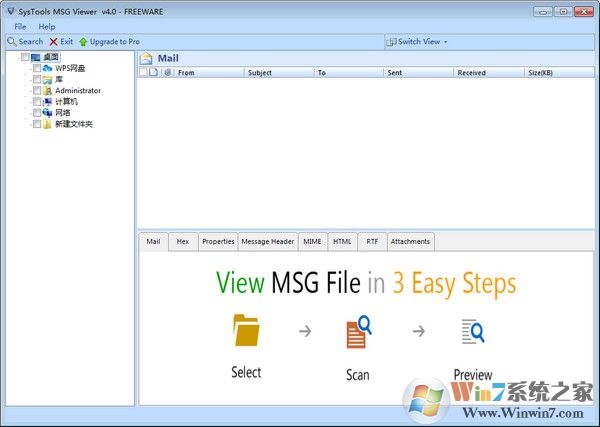Click the WPS cloud drive icon
Viewport: 600px width, 427px height.
click(x=47, y=68)
